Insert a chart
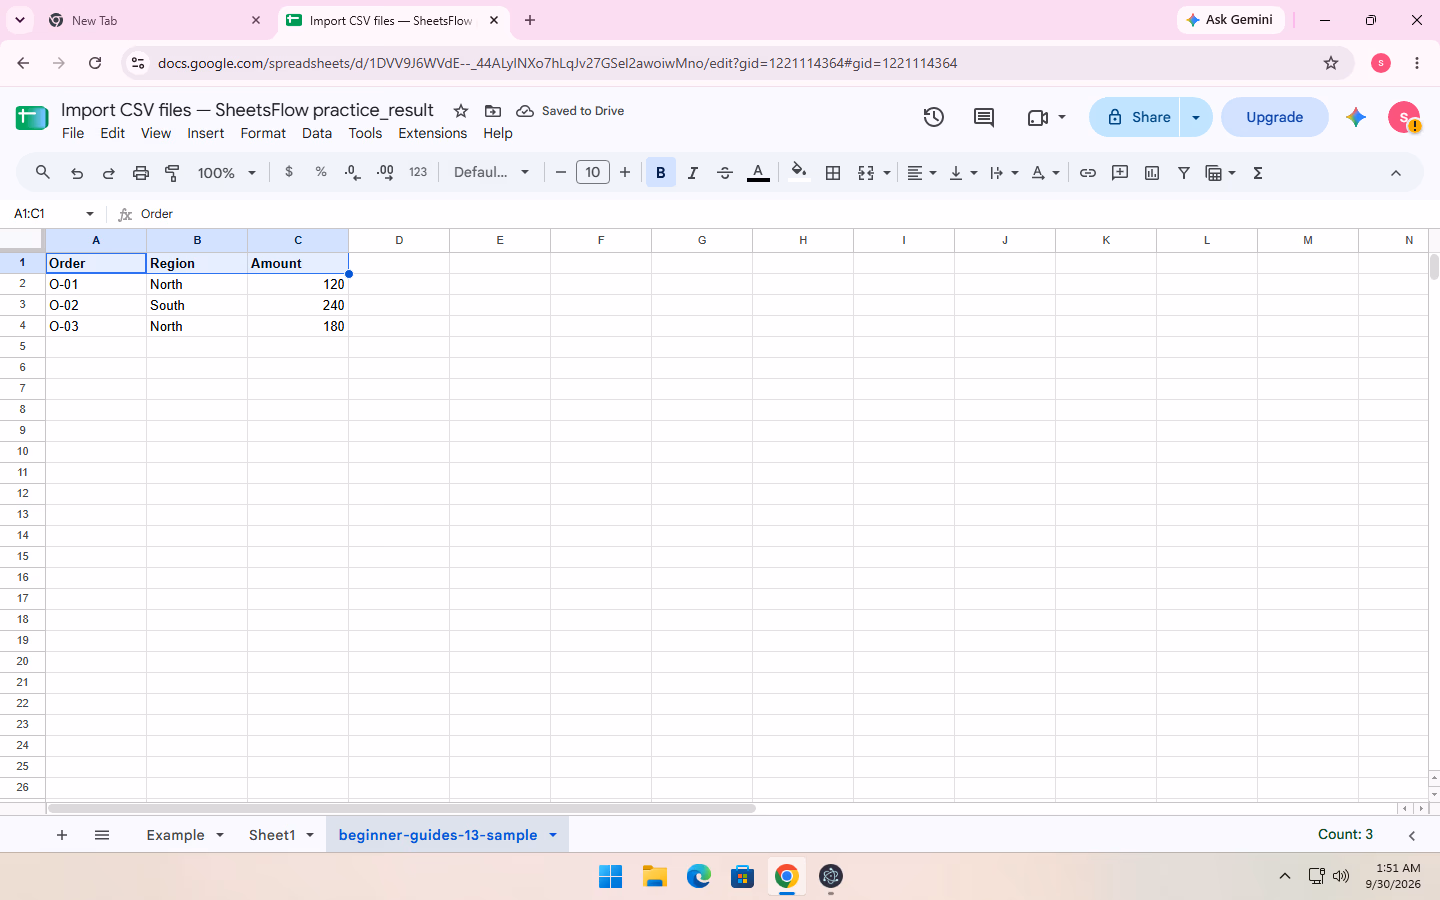The height and width of the screenshot is (900, 1440). 1152,173
